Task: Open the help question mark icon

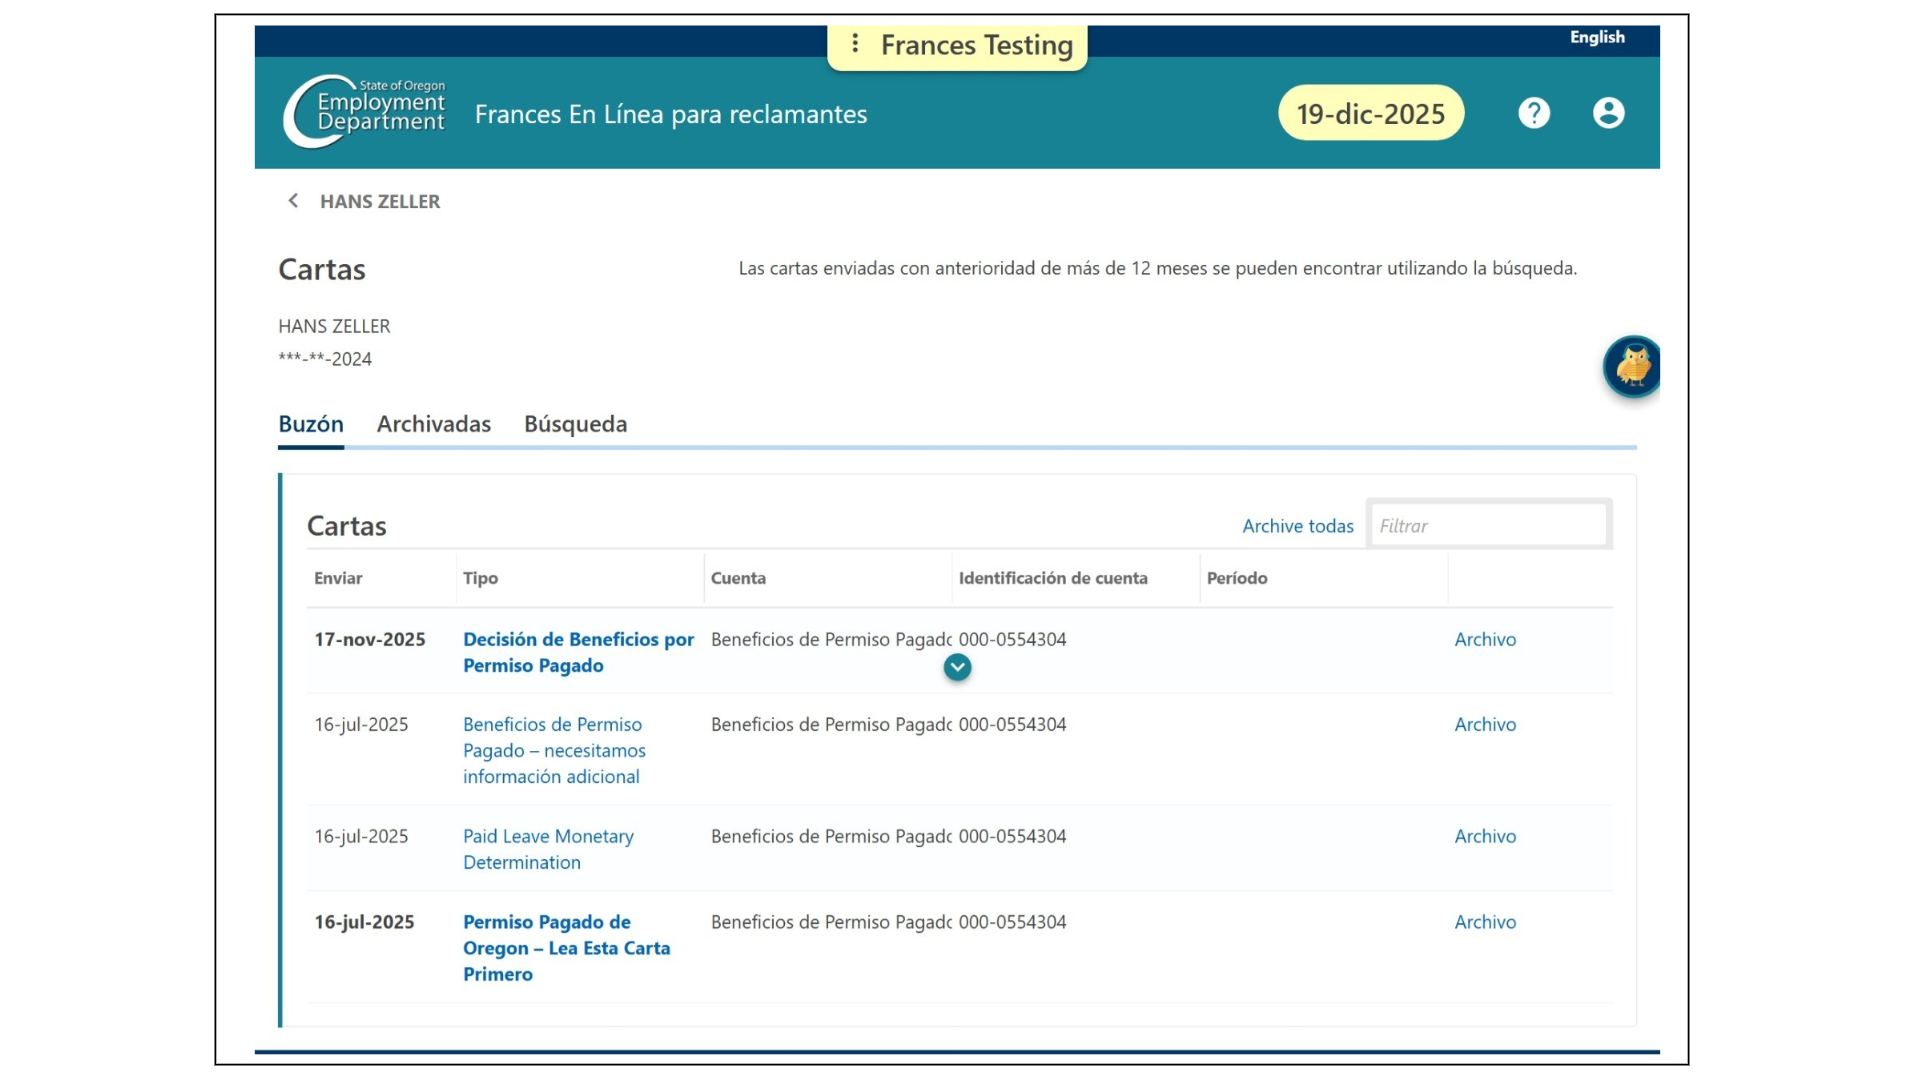Action: coord(1534,113)
